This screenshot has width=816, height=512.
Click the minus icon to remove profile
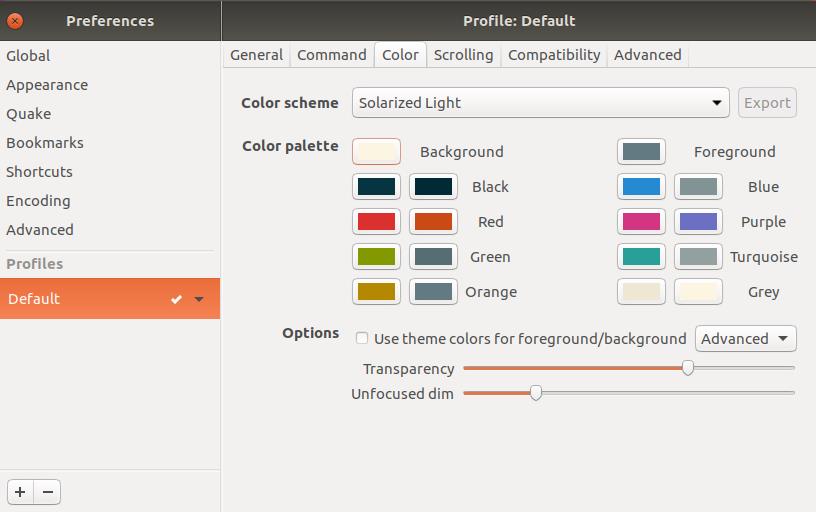point(47,492)
